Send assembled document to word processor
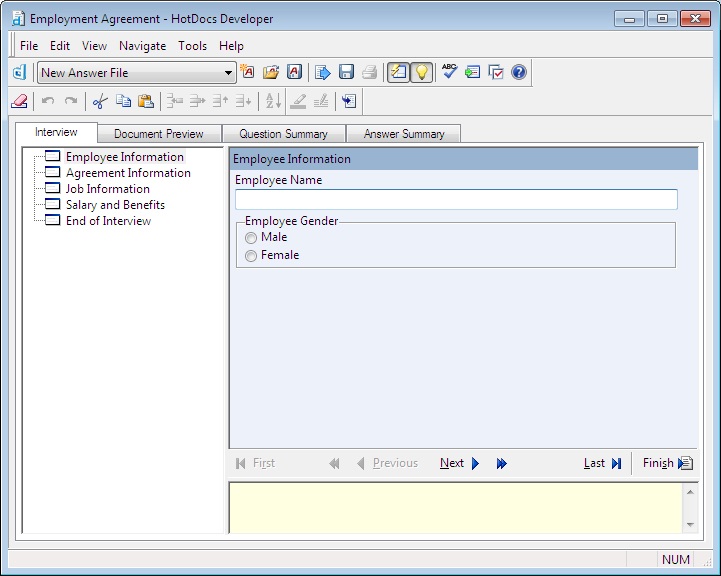The width and height of the screenshot is (721, 576). (323, 72)
